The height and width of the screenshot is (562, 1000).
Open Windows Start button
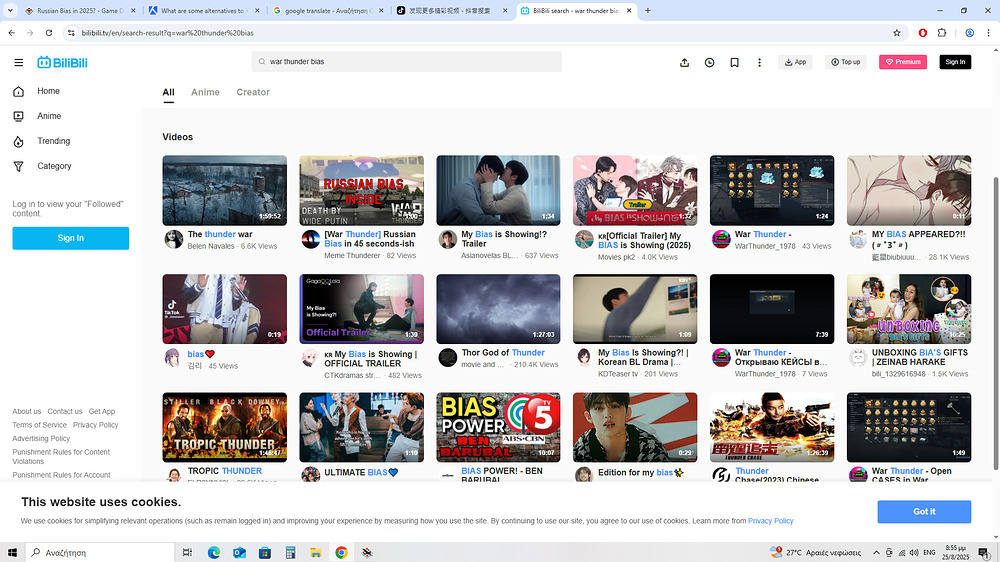[12, 552]
